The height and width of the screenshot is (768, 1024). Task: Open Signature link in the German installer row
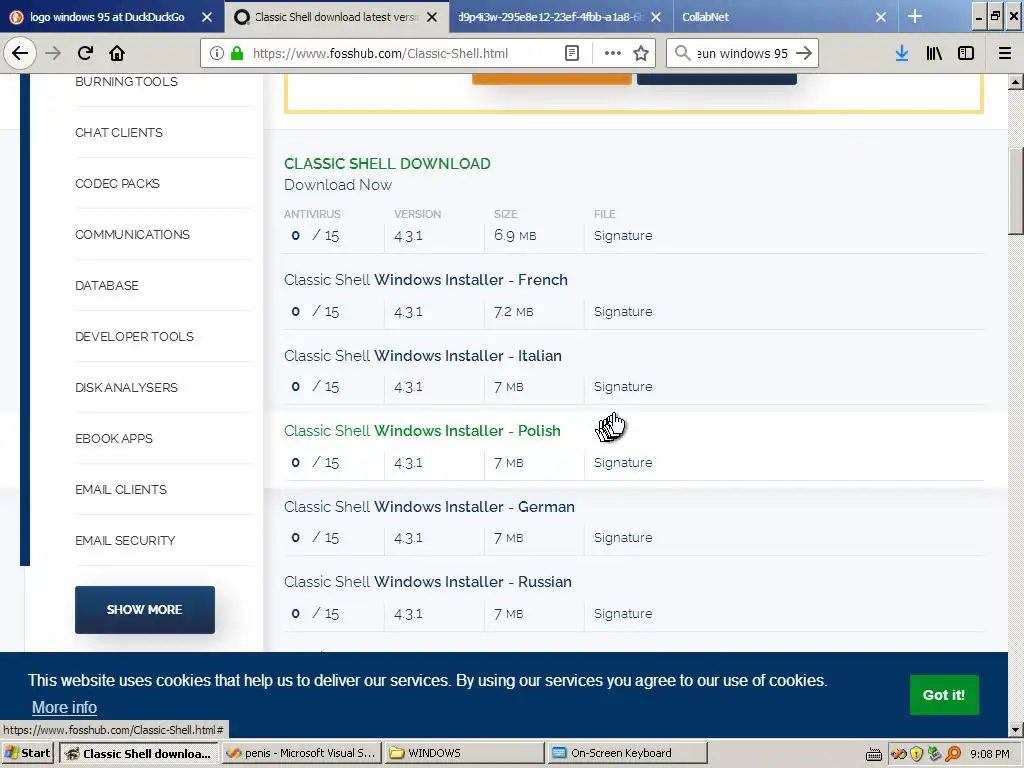click(x=623, y=537)
